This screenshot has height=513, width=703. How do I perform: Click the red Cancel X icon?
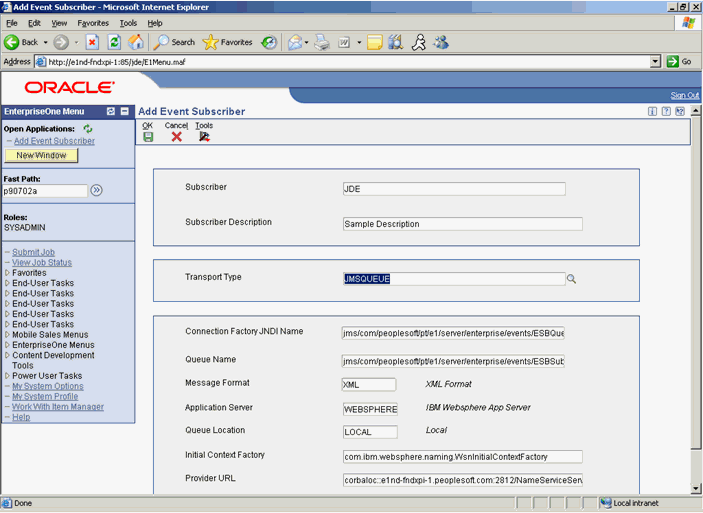pos(177,137)
